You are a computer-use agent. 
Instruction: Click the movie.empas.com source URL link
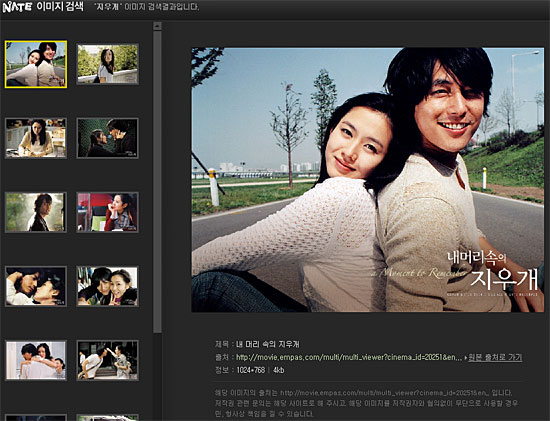pos(349,357)
